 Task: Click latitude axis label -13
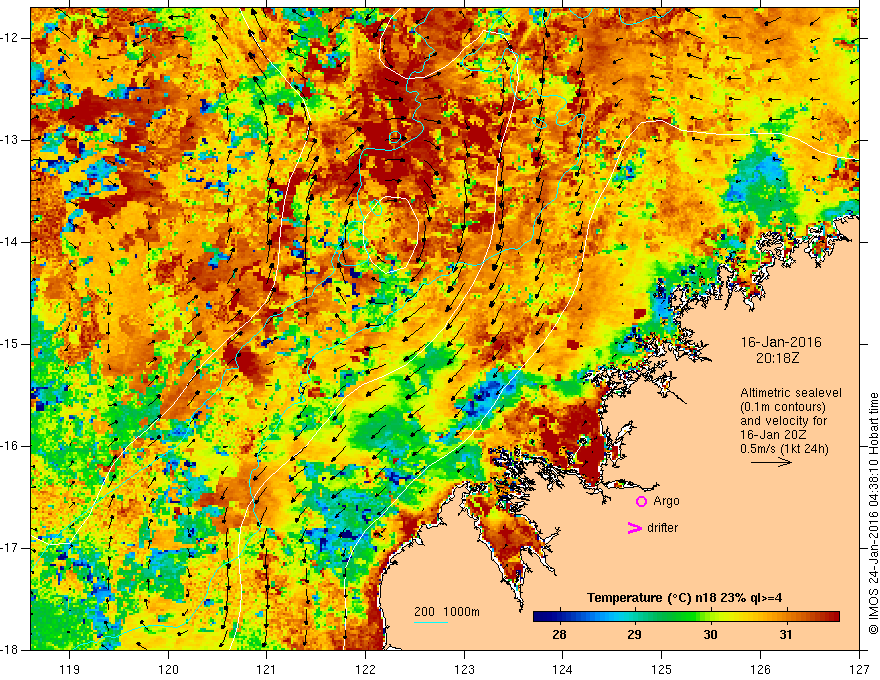tap(10, 140)
